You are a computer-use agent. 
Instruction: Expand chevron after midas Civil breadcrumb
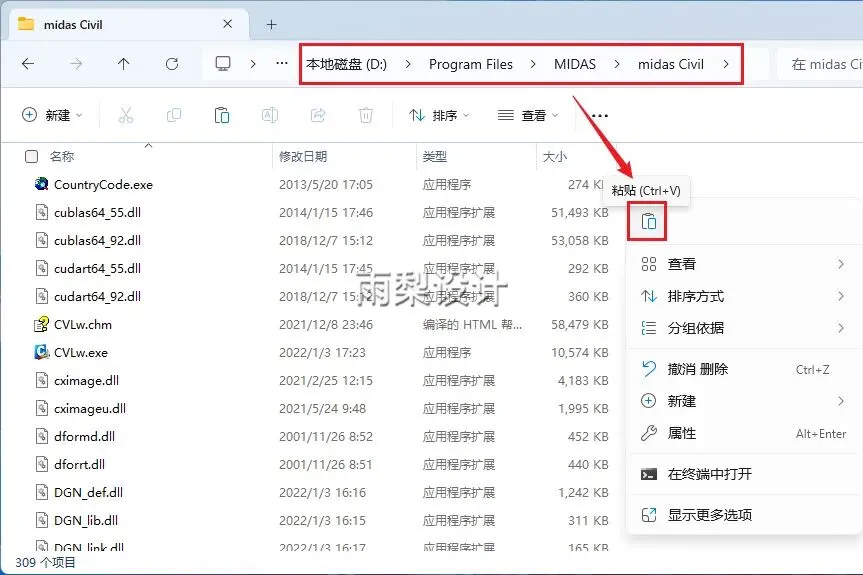click(726, 64)
